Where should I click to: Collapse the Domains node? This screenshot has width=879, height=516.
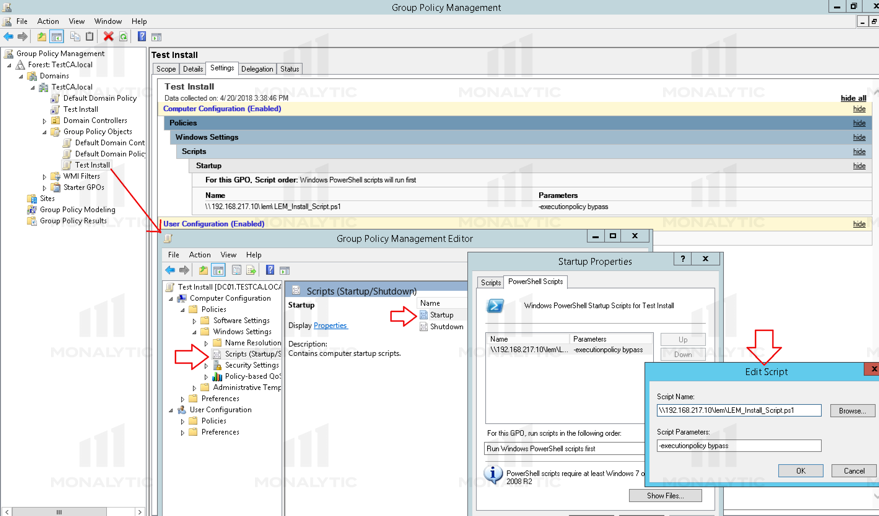coord(21,76)
